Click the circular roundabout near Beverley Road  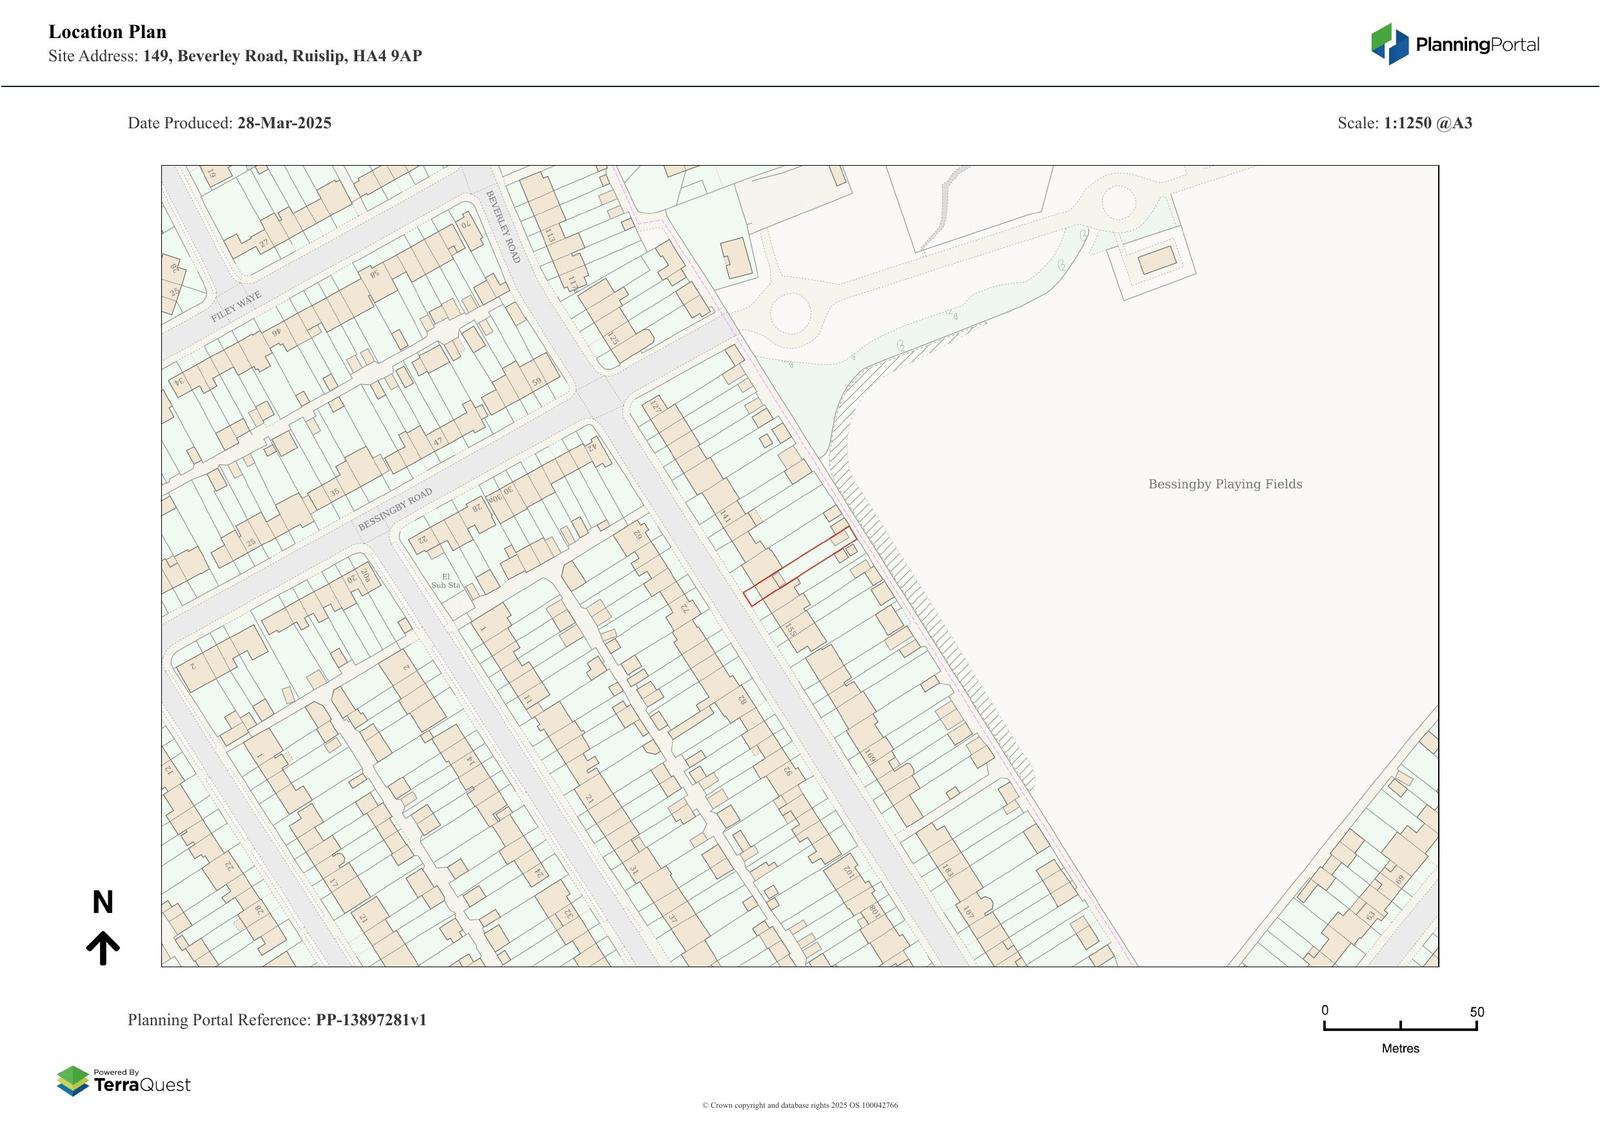pyautogui.click(x=789, y=314)
